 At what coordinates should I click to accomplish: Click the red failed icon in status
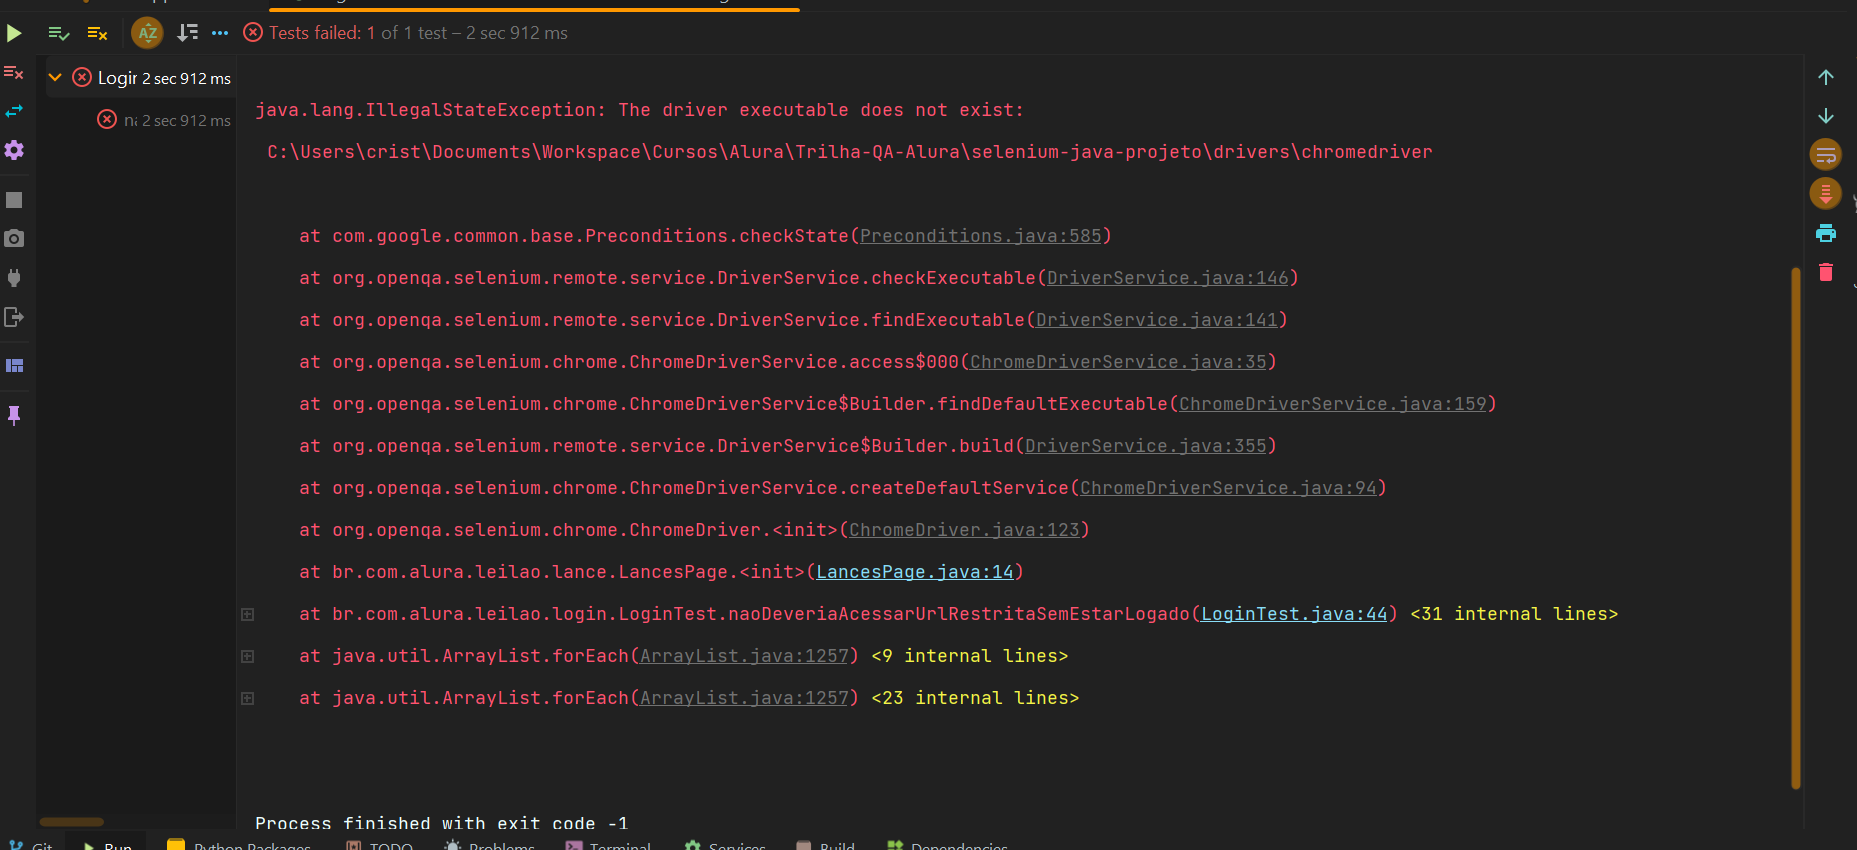click(x=253, y=32)
